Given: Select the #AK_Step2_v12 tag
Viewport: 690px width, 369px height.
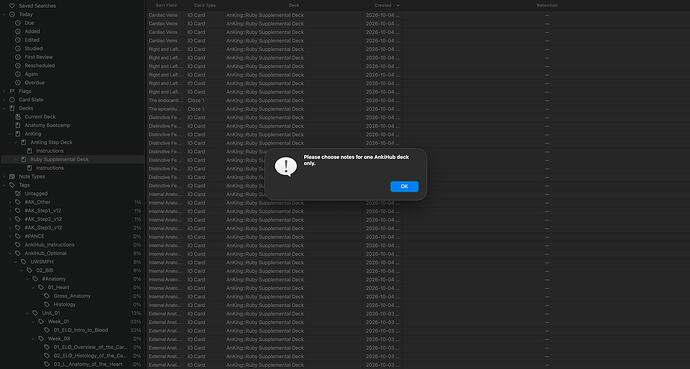Looking at the screenshot, I should 43,219.
